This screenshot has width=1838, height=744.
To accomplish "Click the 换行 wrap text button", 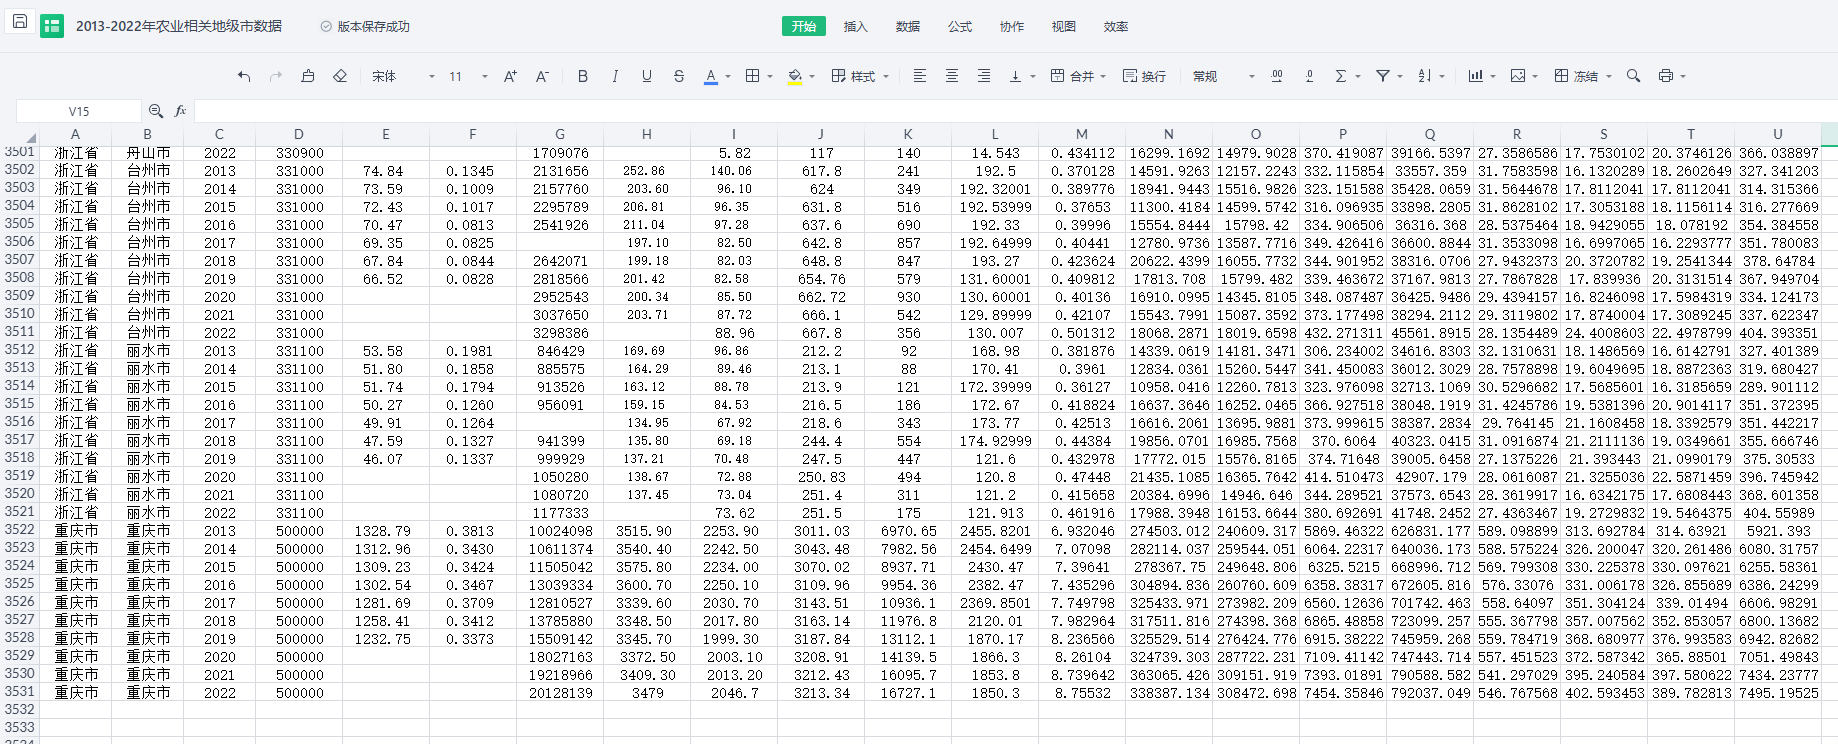I will 1144,76.
